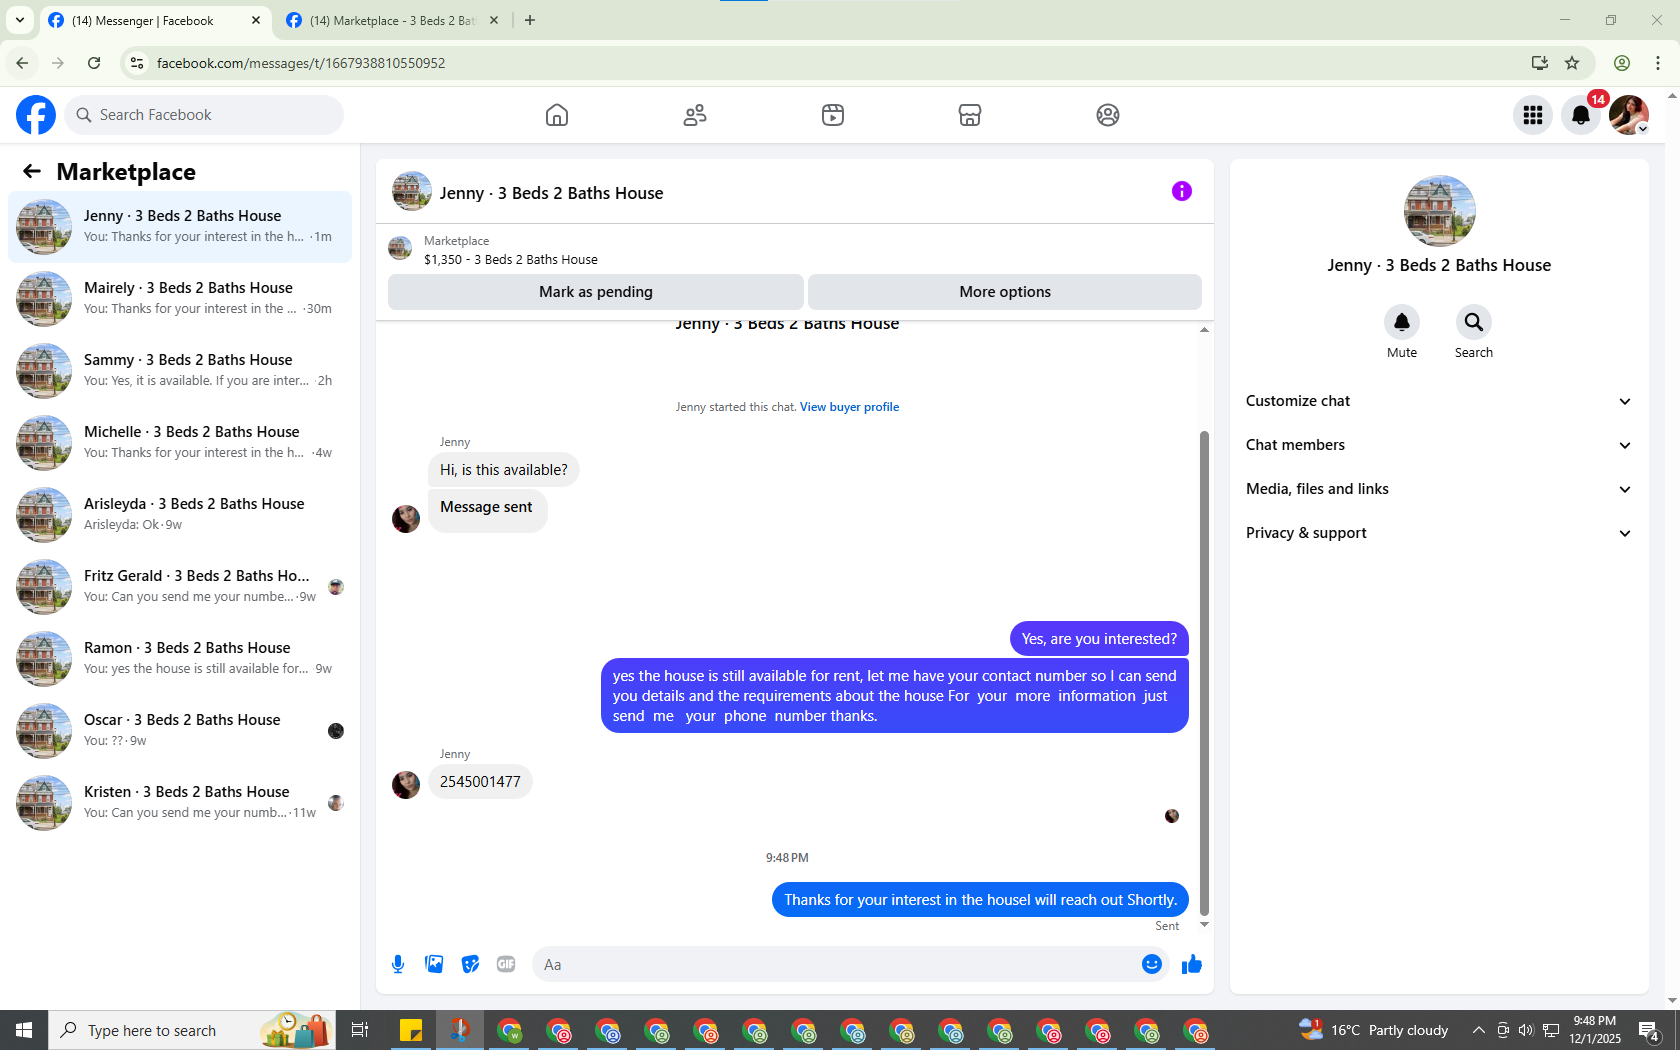
Task: Show hidden system tray icons
Action: (x=1478, y=1030)
